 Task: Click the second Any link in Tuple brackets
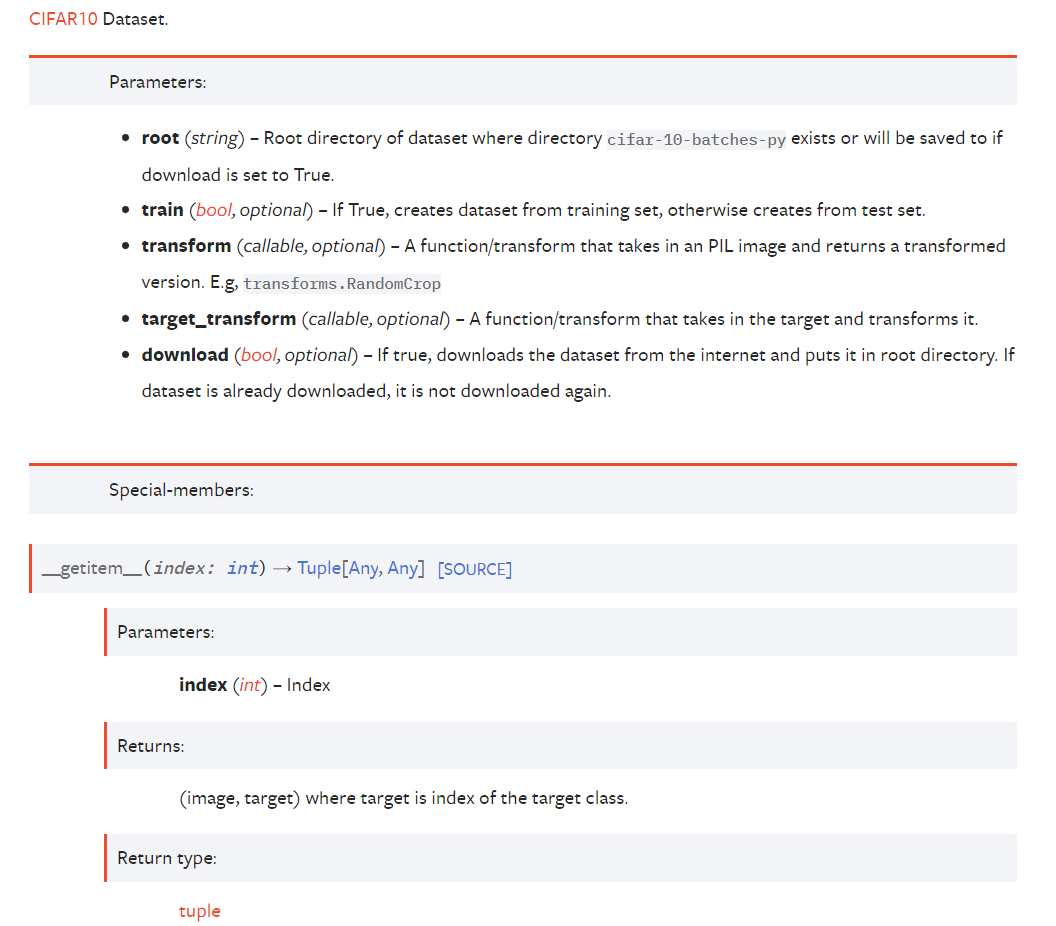pyautogui.click(x=403, y=568)
